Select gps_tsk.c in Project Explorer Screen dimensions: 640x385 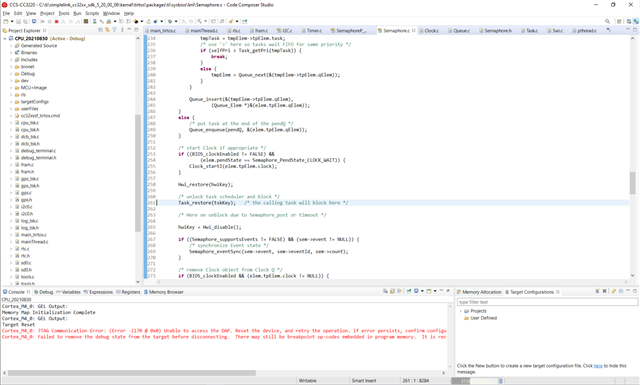coord(30,179)
